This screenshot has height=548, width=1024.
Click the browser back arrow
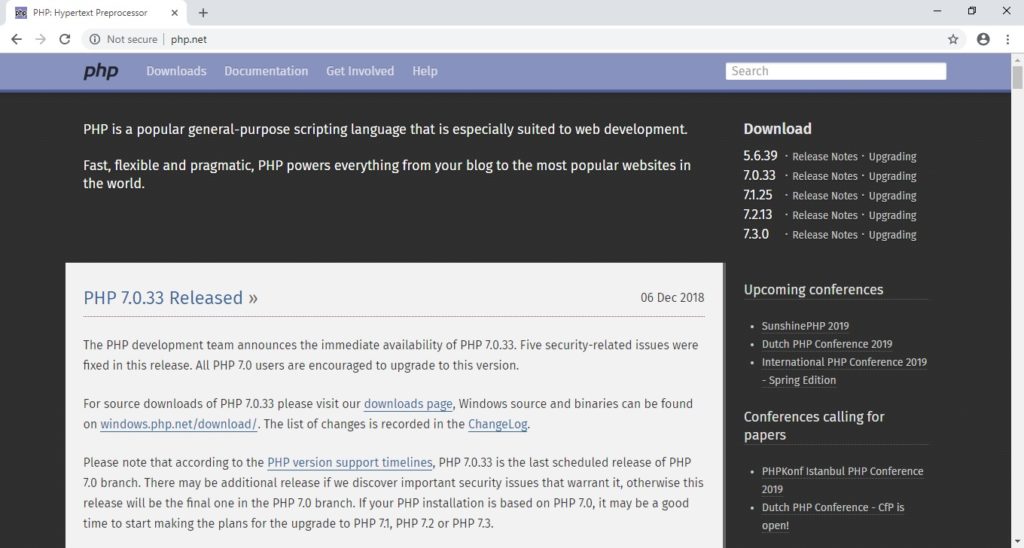tap(16, 39)
